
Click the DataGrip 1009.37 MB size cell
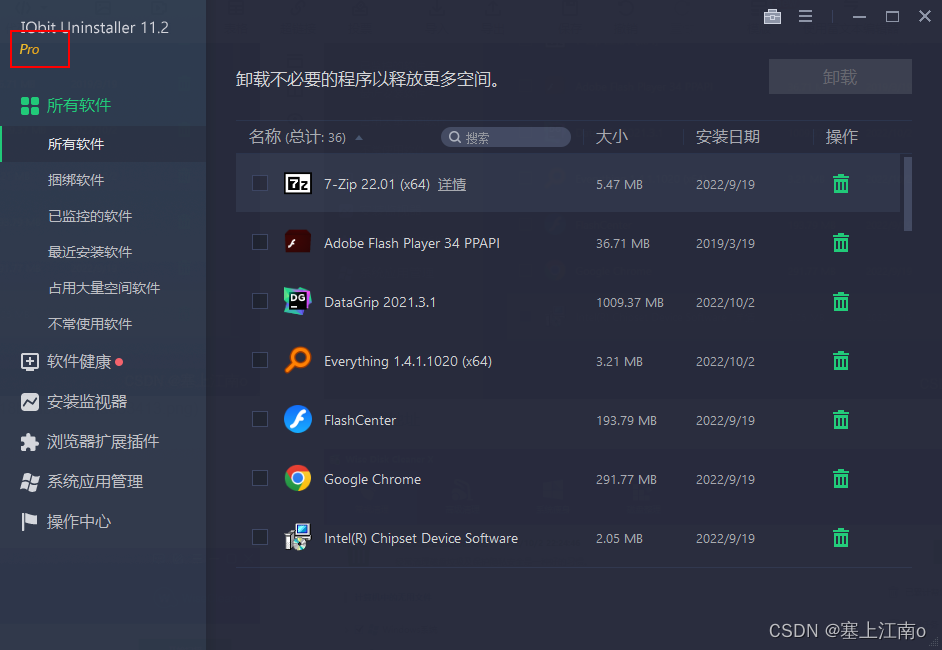coord(630,303)
